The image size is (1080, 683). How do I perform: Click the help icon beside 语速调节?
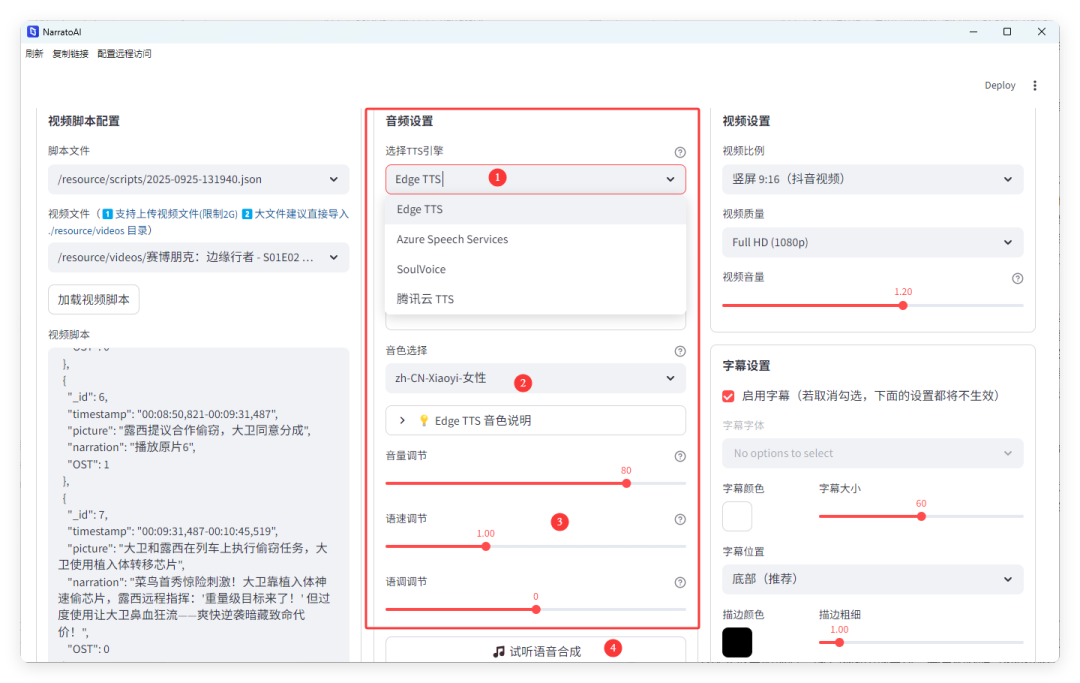click(x=680, y=519)
